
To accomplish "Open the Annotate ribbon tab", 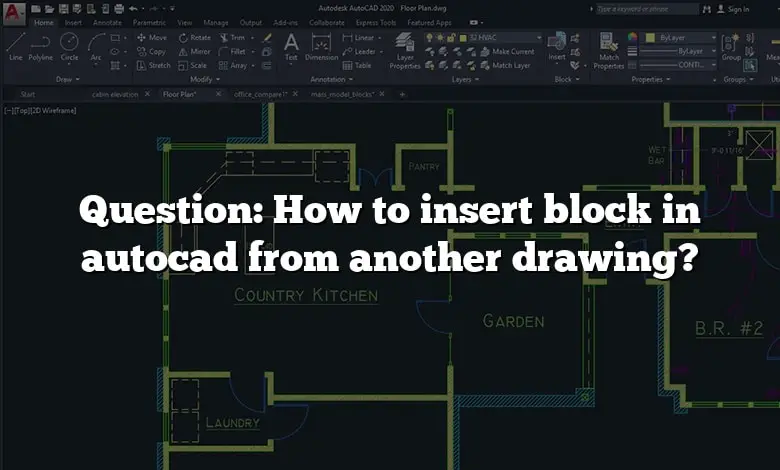I will pyautogui.click(x=107, y=23).
